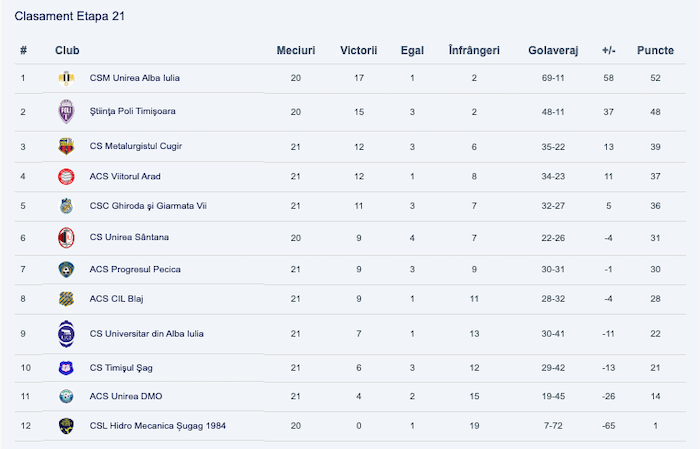Click the CS Metalurgistul Cugir team logo
Image resolution: width=700 pixels, height=449 pixels.
(x=66, y=147)
